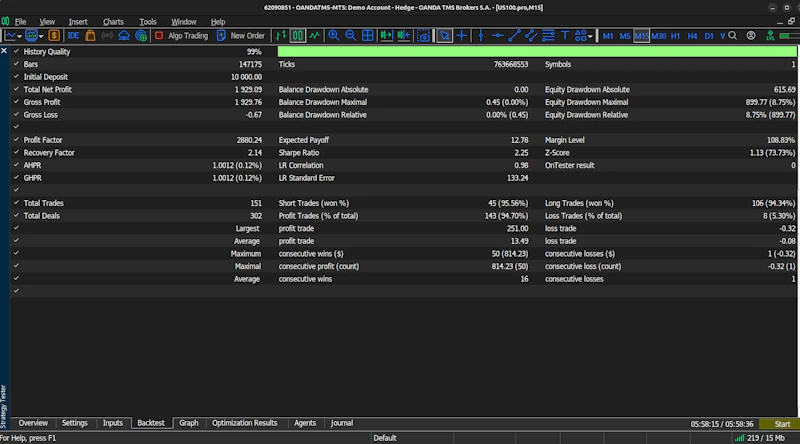Toggle the History Quality row checkmark

pyautogui.click(x=16, y=51)
